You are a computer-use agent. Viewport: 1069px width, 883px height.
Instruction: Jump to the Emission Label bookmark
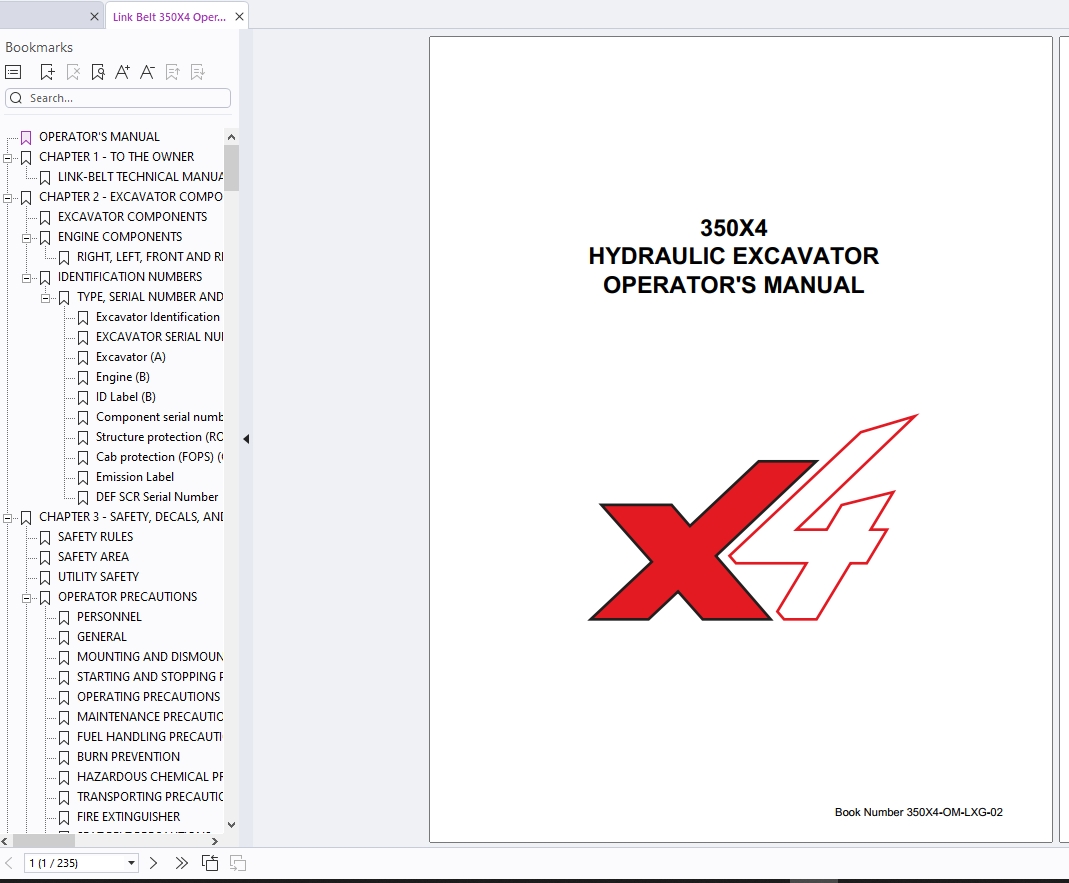(x=135, y=477)
